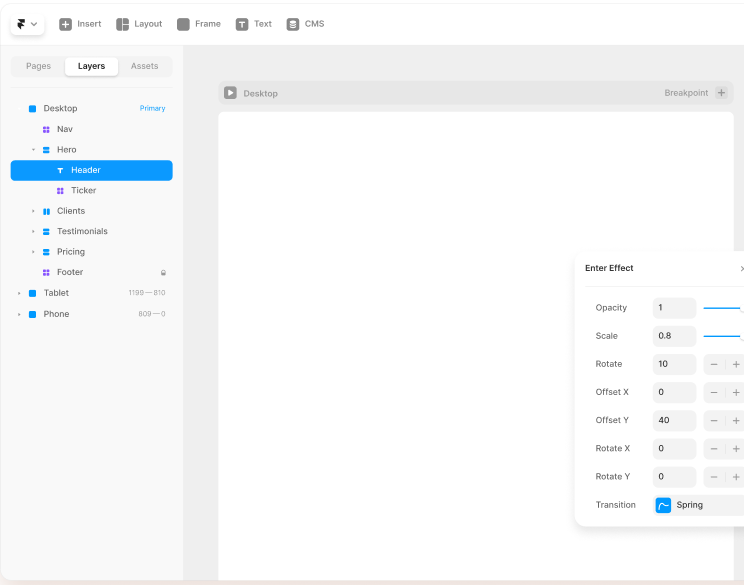744x585 pixels.
Task: Decrease the Rotate X value
Action: [714, 449]
